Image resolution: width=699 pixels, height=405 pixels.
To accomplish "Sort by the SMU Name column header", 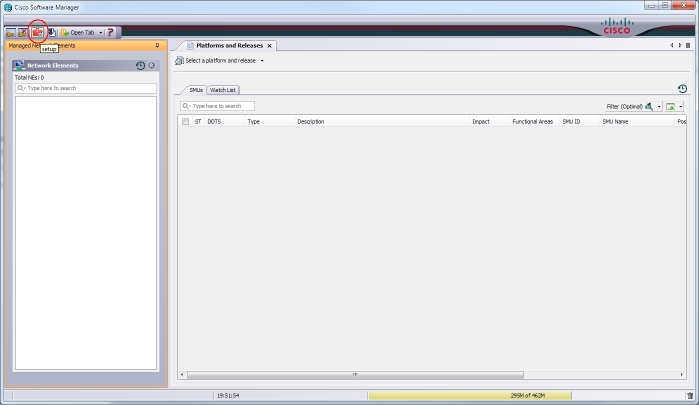I will [x=637, y=121].
